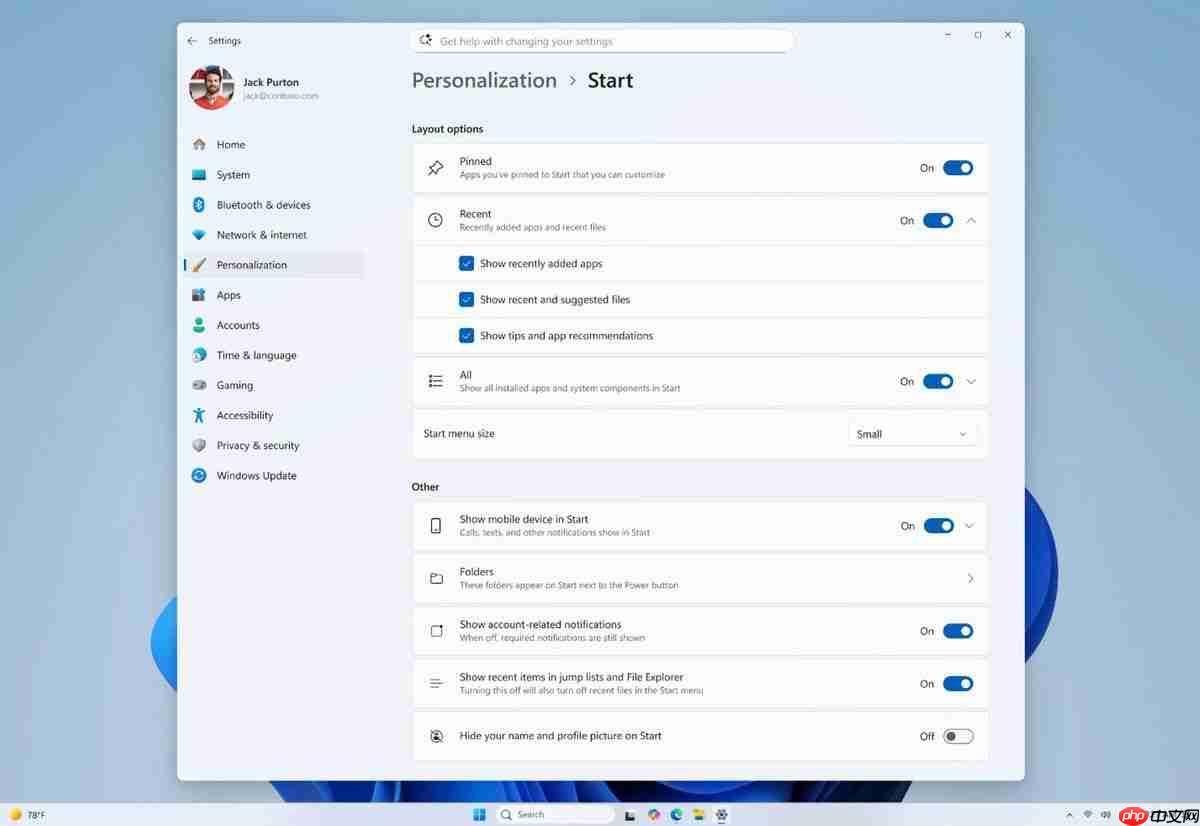
Task: Click the clock icon in Recent row
Action: click(435, 220)
